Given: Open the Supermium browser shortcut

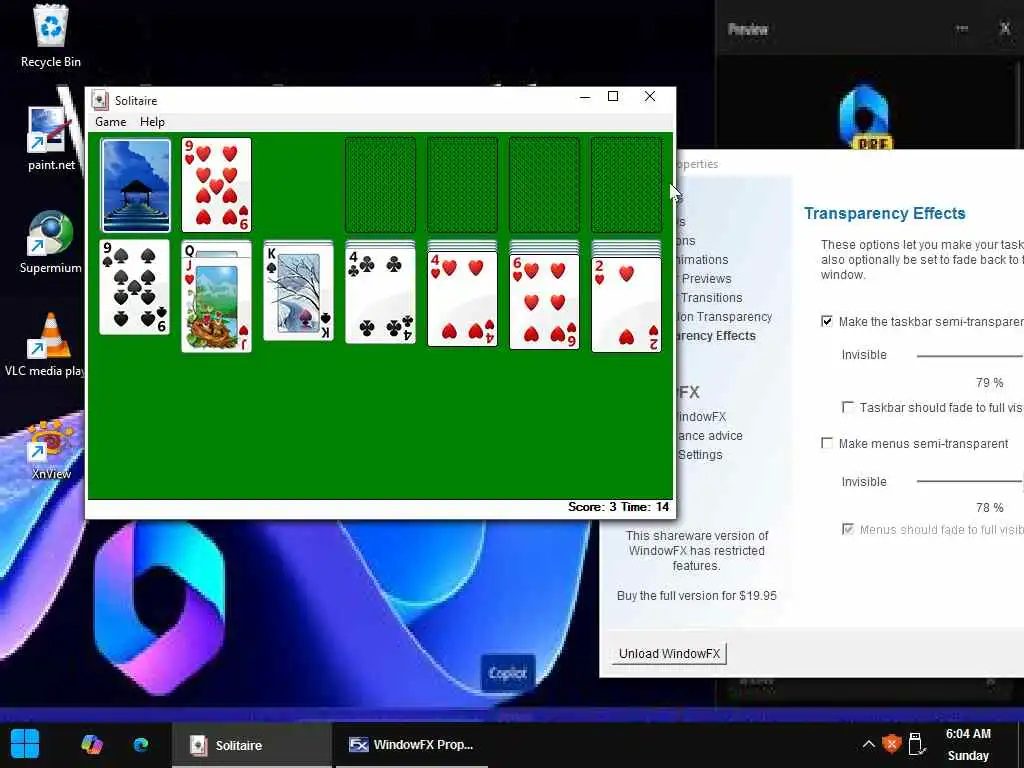Looking at the screenshot, I should [x=51, y=242].
